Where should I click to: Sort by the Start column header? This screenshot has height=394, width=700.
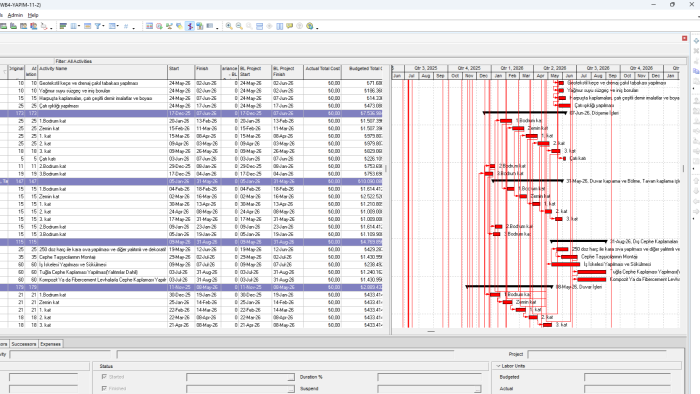click(x=181, y=72)
